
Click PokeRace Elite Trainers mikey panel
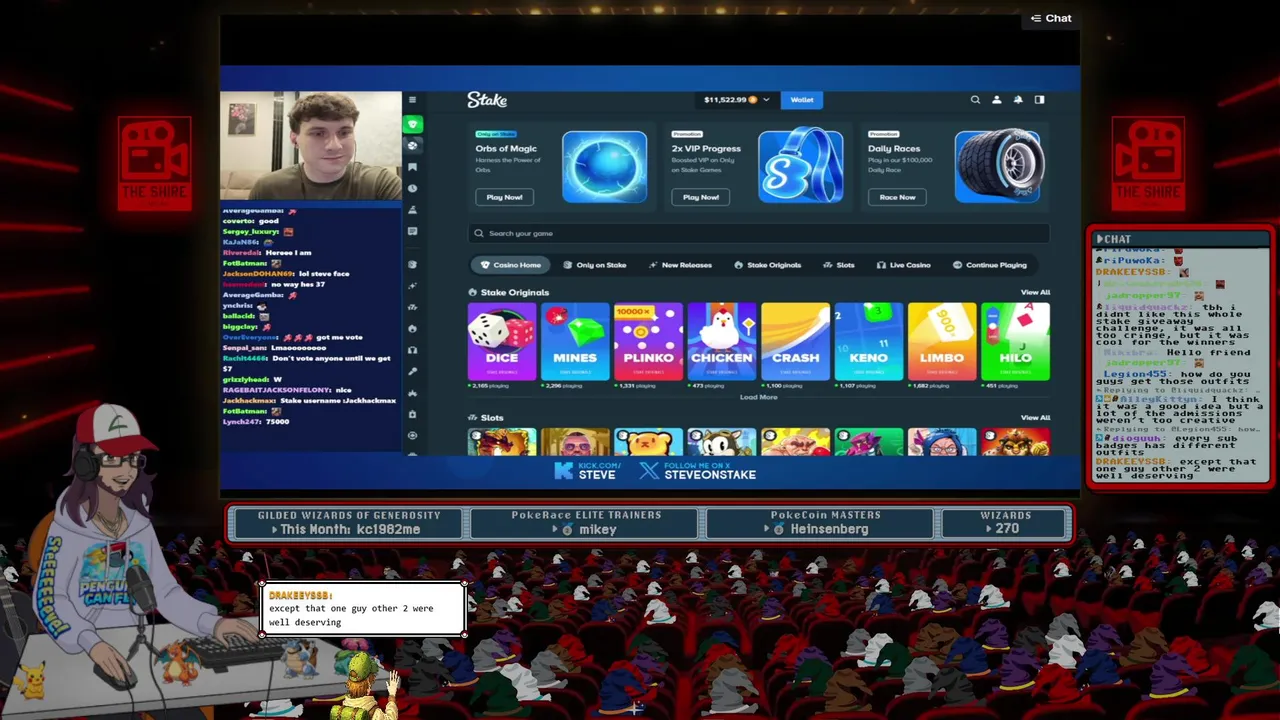point(586,523)
